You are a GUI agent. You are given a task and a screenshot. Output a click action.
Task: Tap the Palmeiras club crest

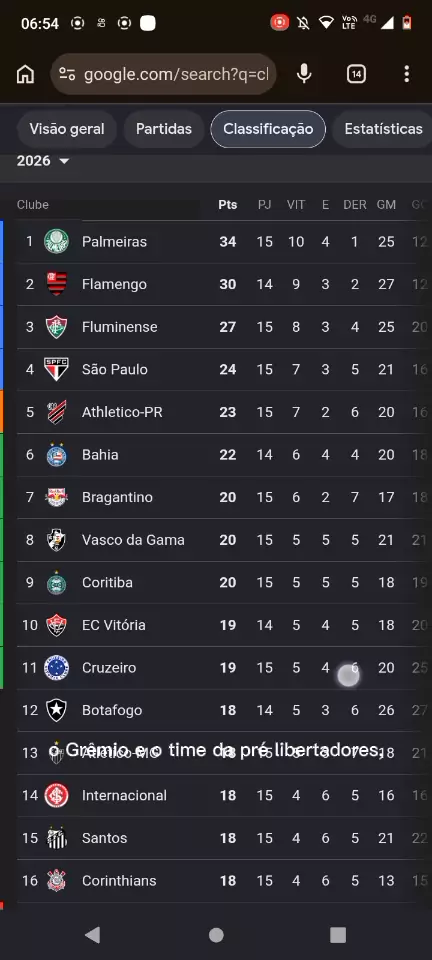coord(56,241)
